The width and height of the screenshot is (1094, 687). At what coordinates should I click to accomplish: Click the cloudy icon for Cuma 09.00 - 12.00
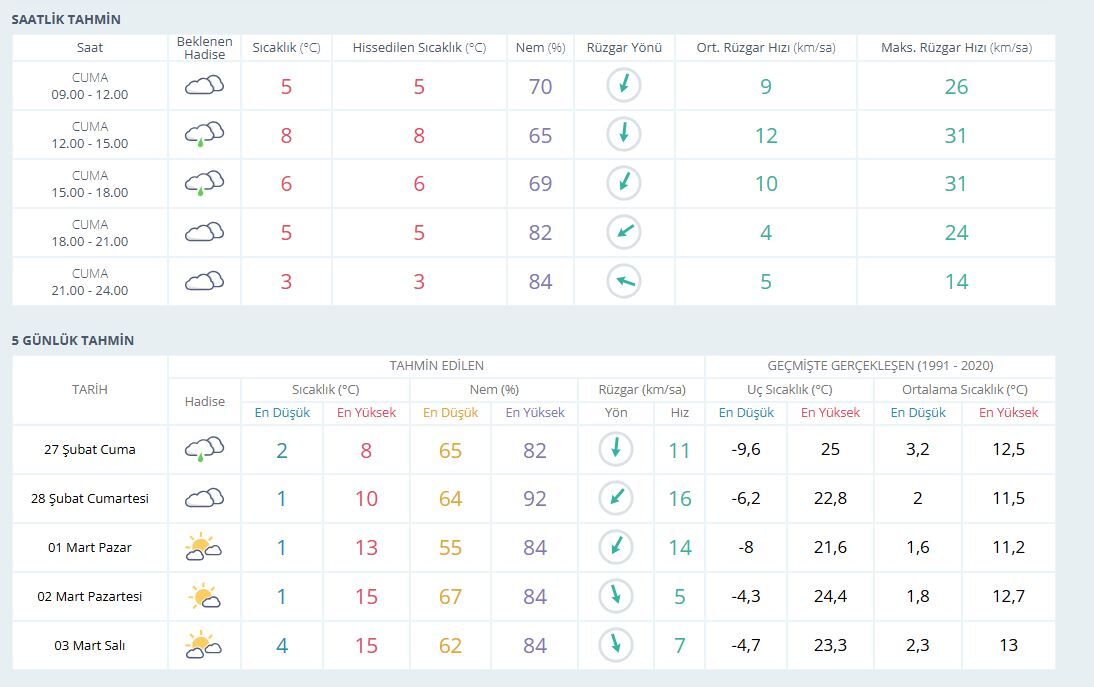(204, 86)
